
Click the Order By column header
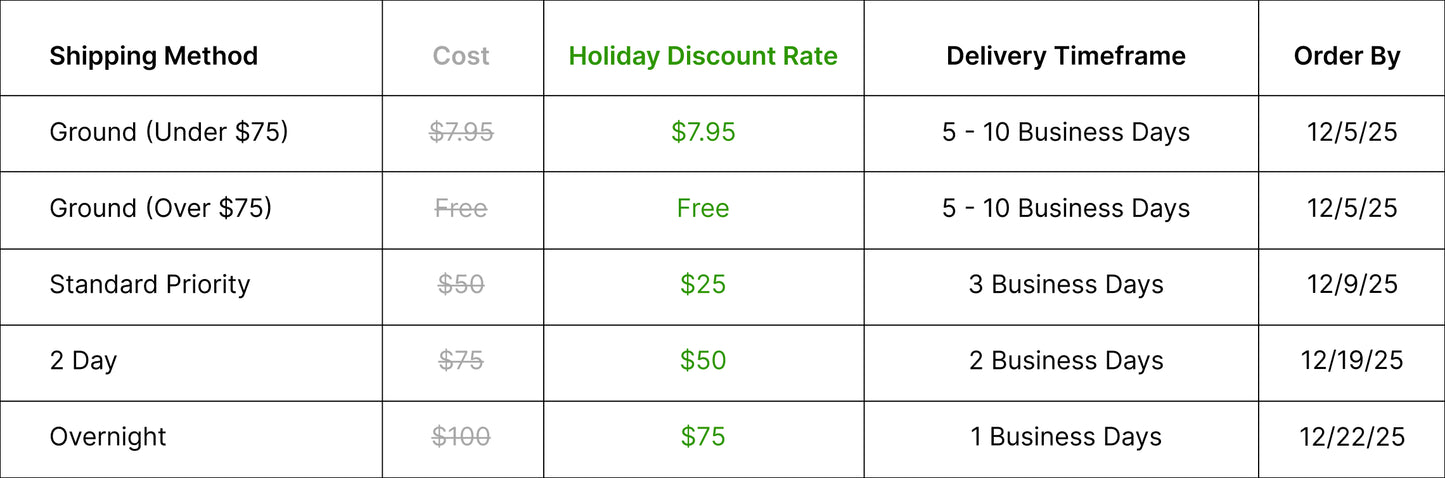point(1347,56)
